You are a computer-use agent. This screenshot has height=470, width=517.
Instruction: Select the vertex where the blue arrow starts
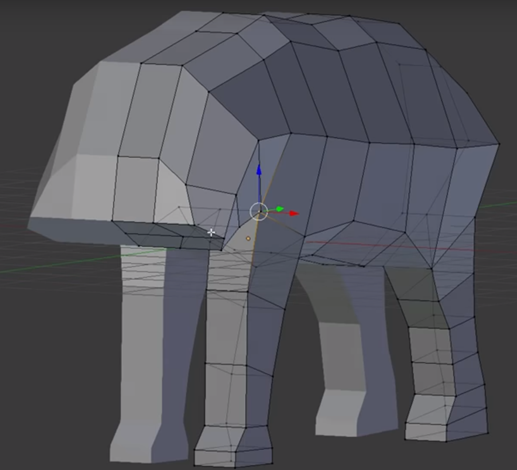click(x=259, y=212)
